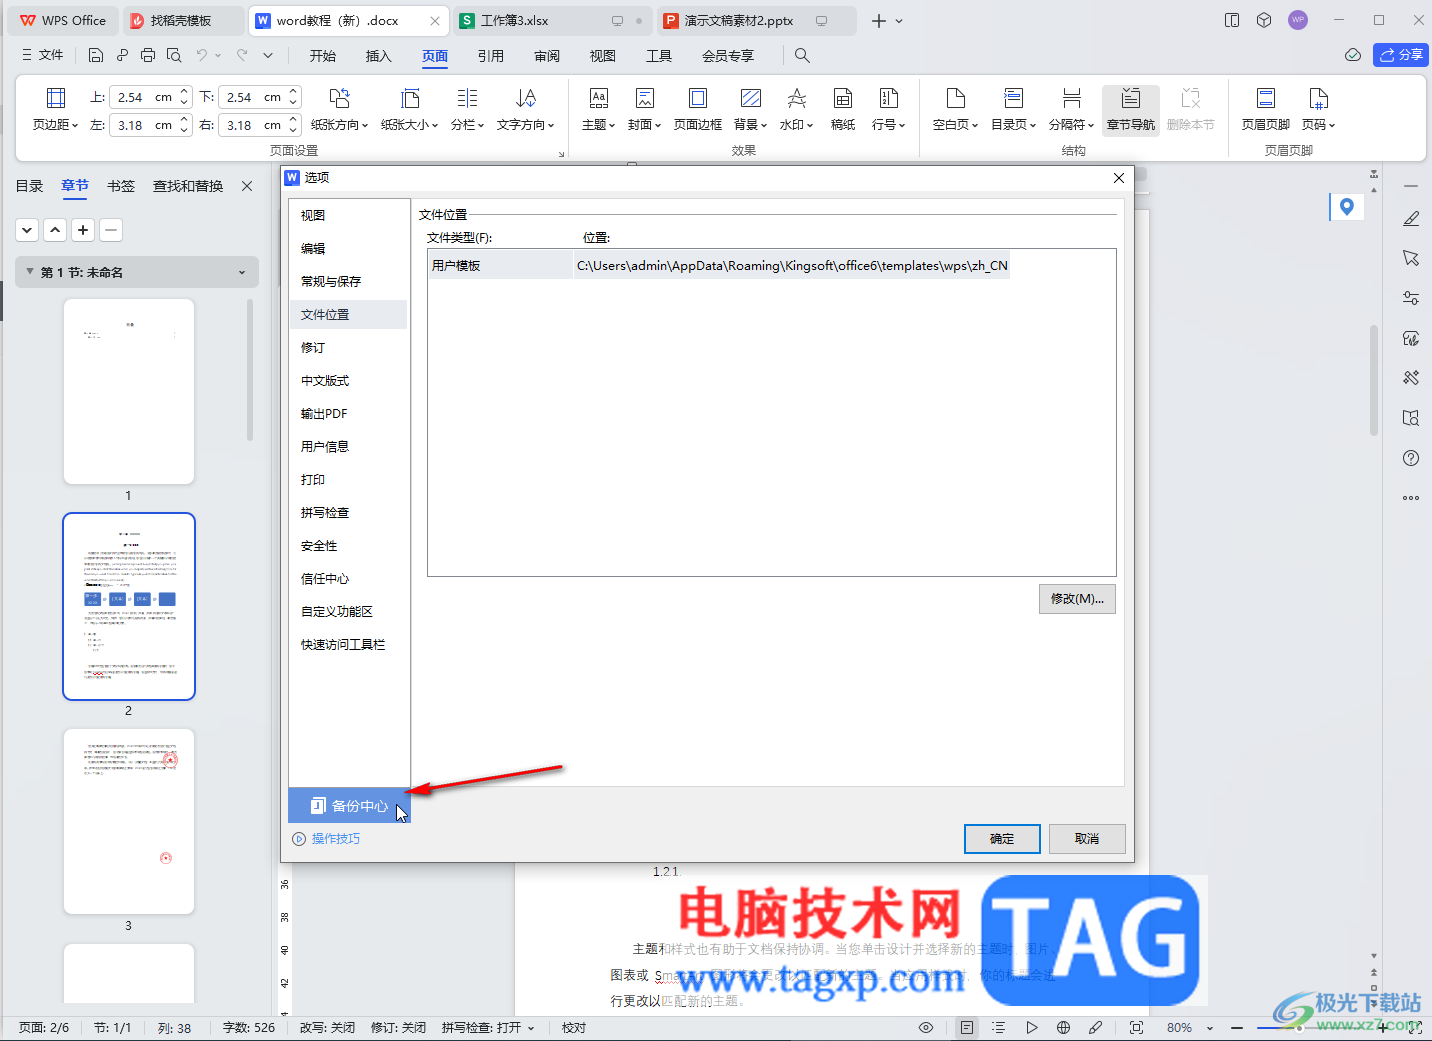Close the 选项 dialog
1432x1041 pixels.
1119,178
